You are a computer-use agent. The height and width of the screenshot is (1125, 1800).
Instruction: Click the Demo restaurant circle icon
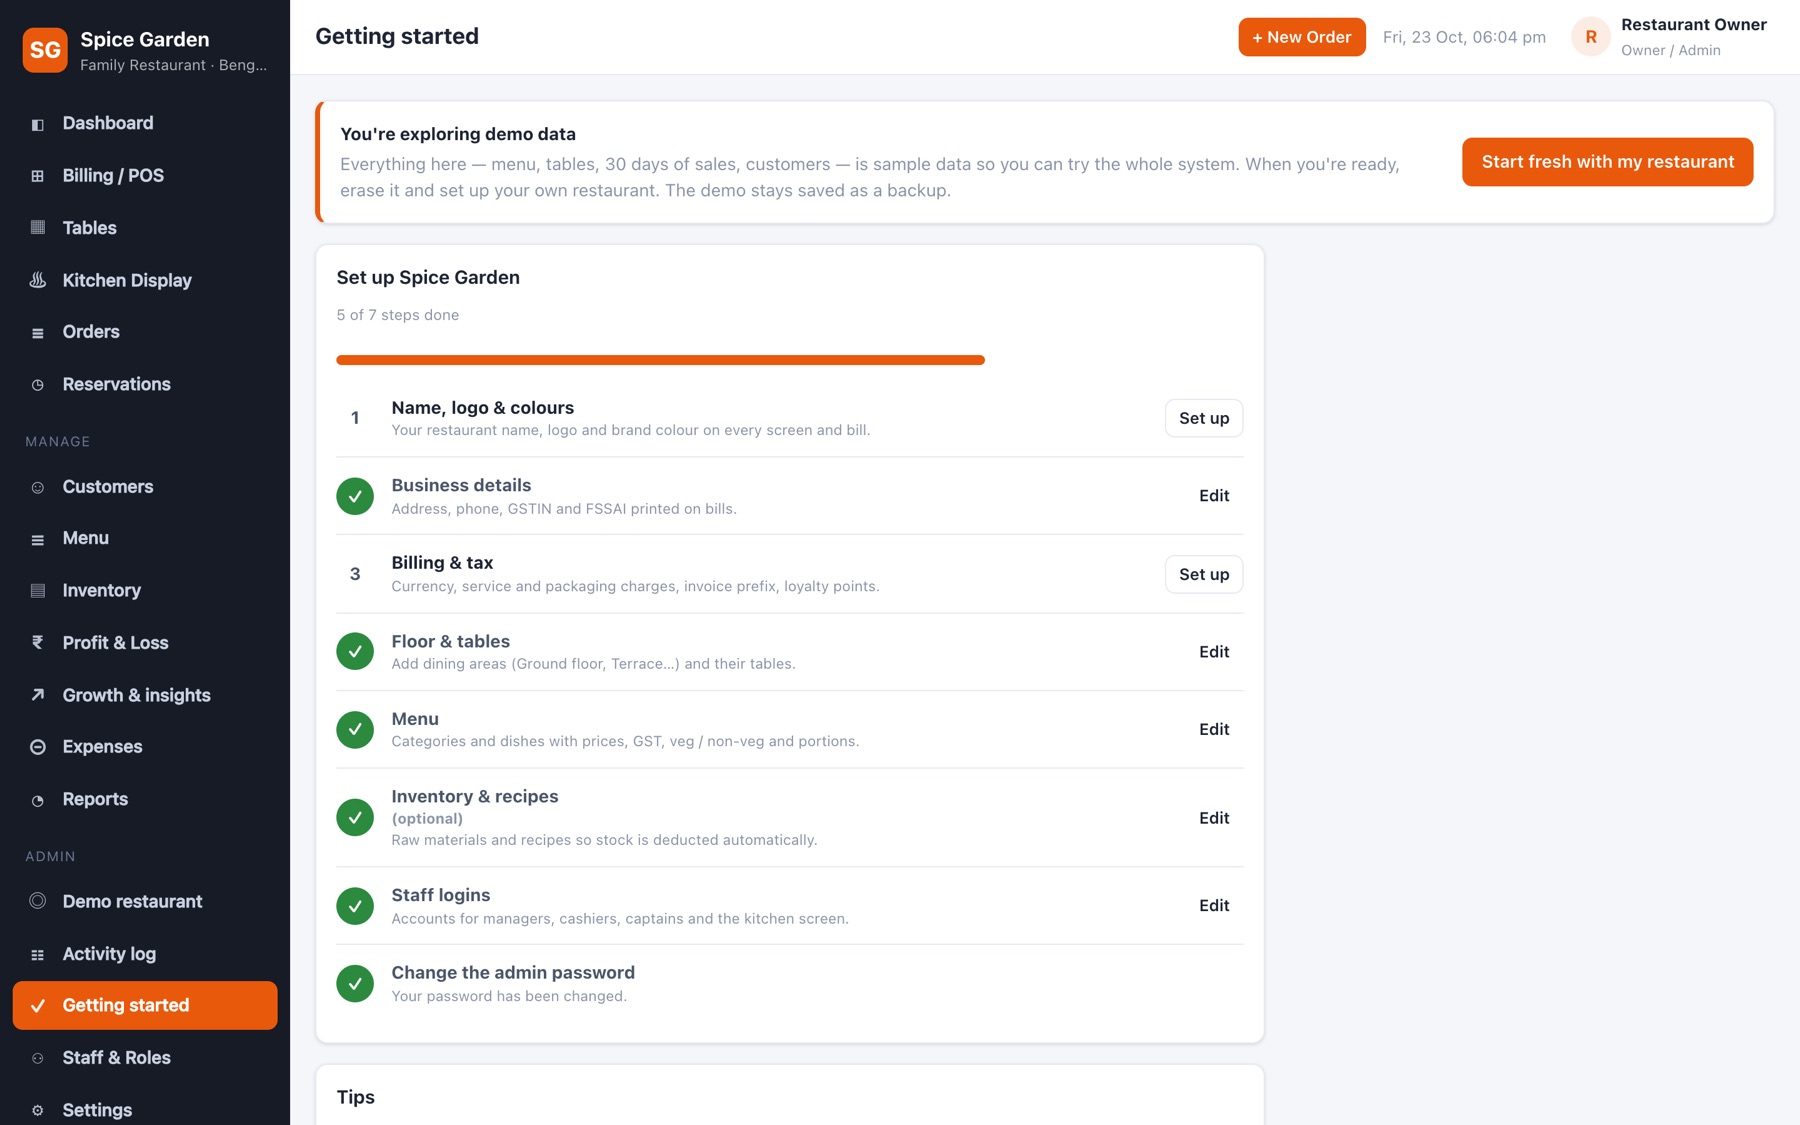pyautogui.click(x=38, y=901)
